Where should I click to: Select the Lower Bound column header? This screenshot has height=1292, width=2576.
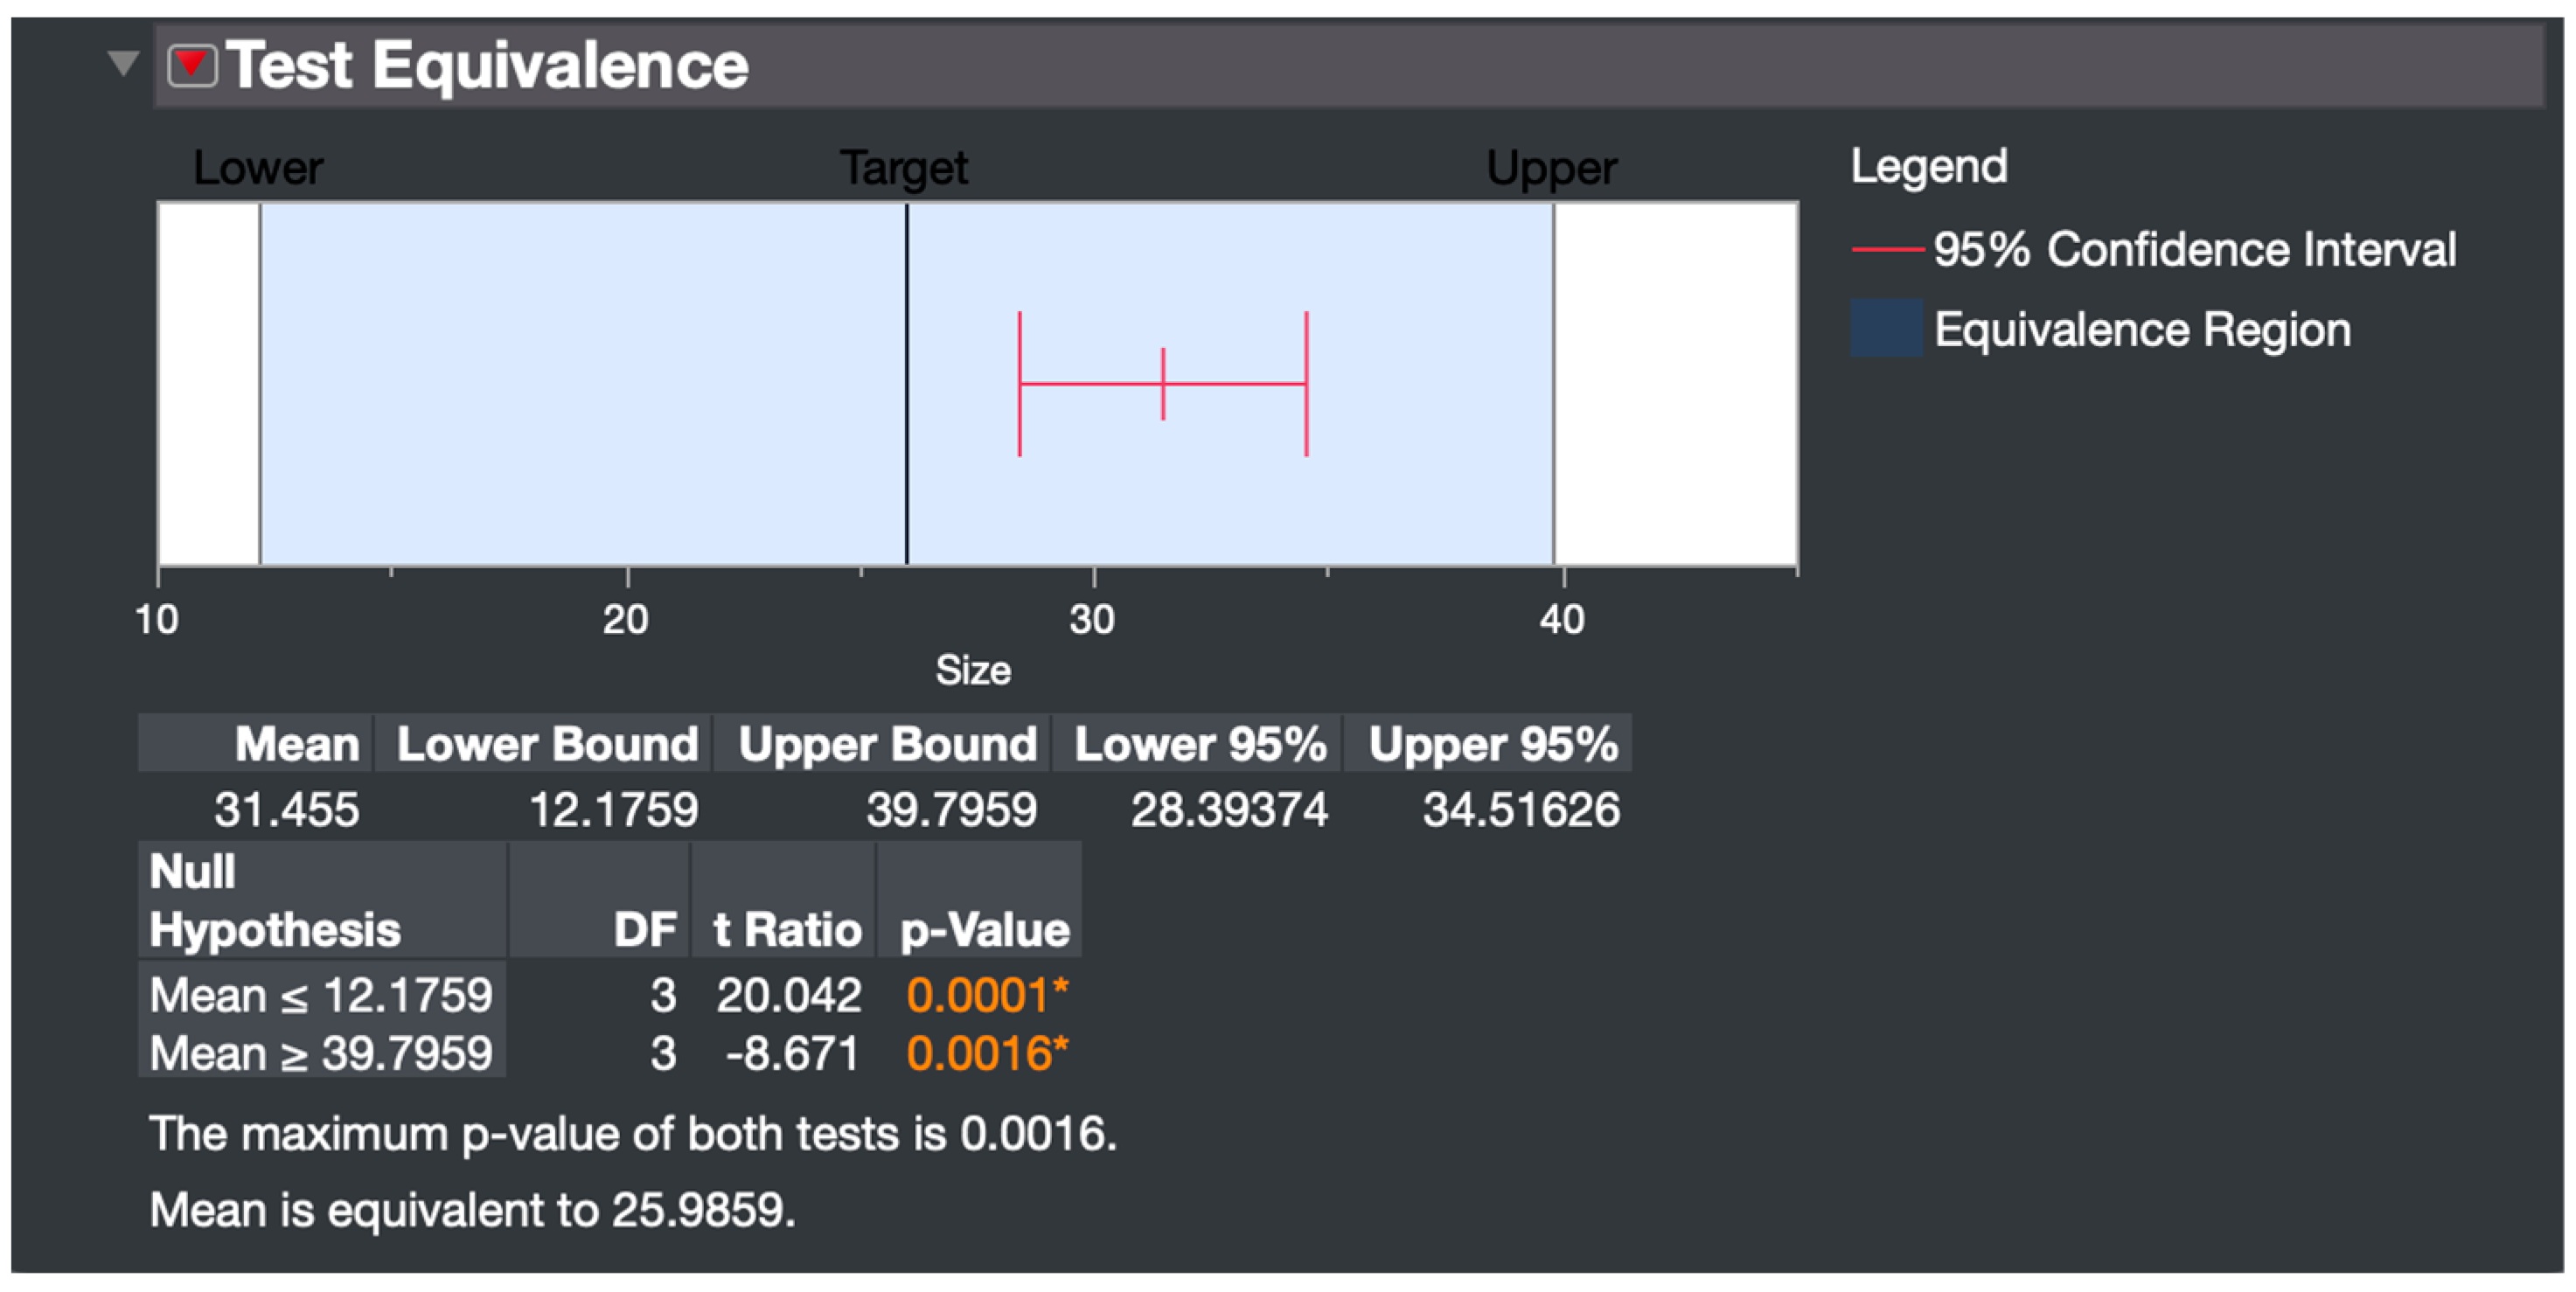coord(546,744)
